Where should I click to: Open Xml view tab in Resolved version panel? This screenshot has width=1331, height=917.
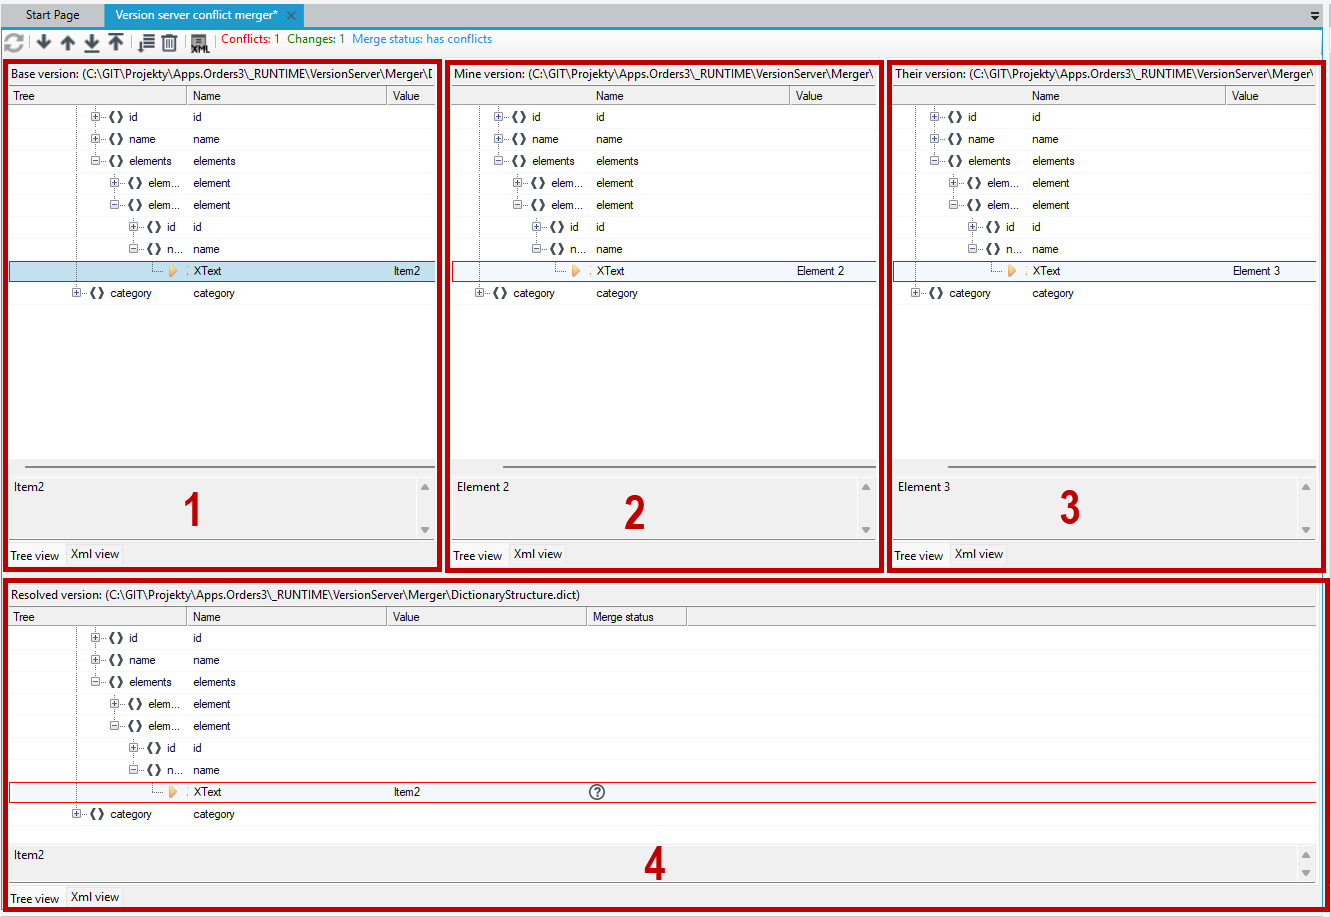[95, 897]
